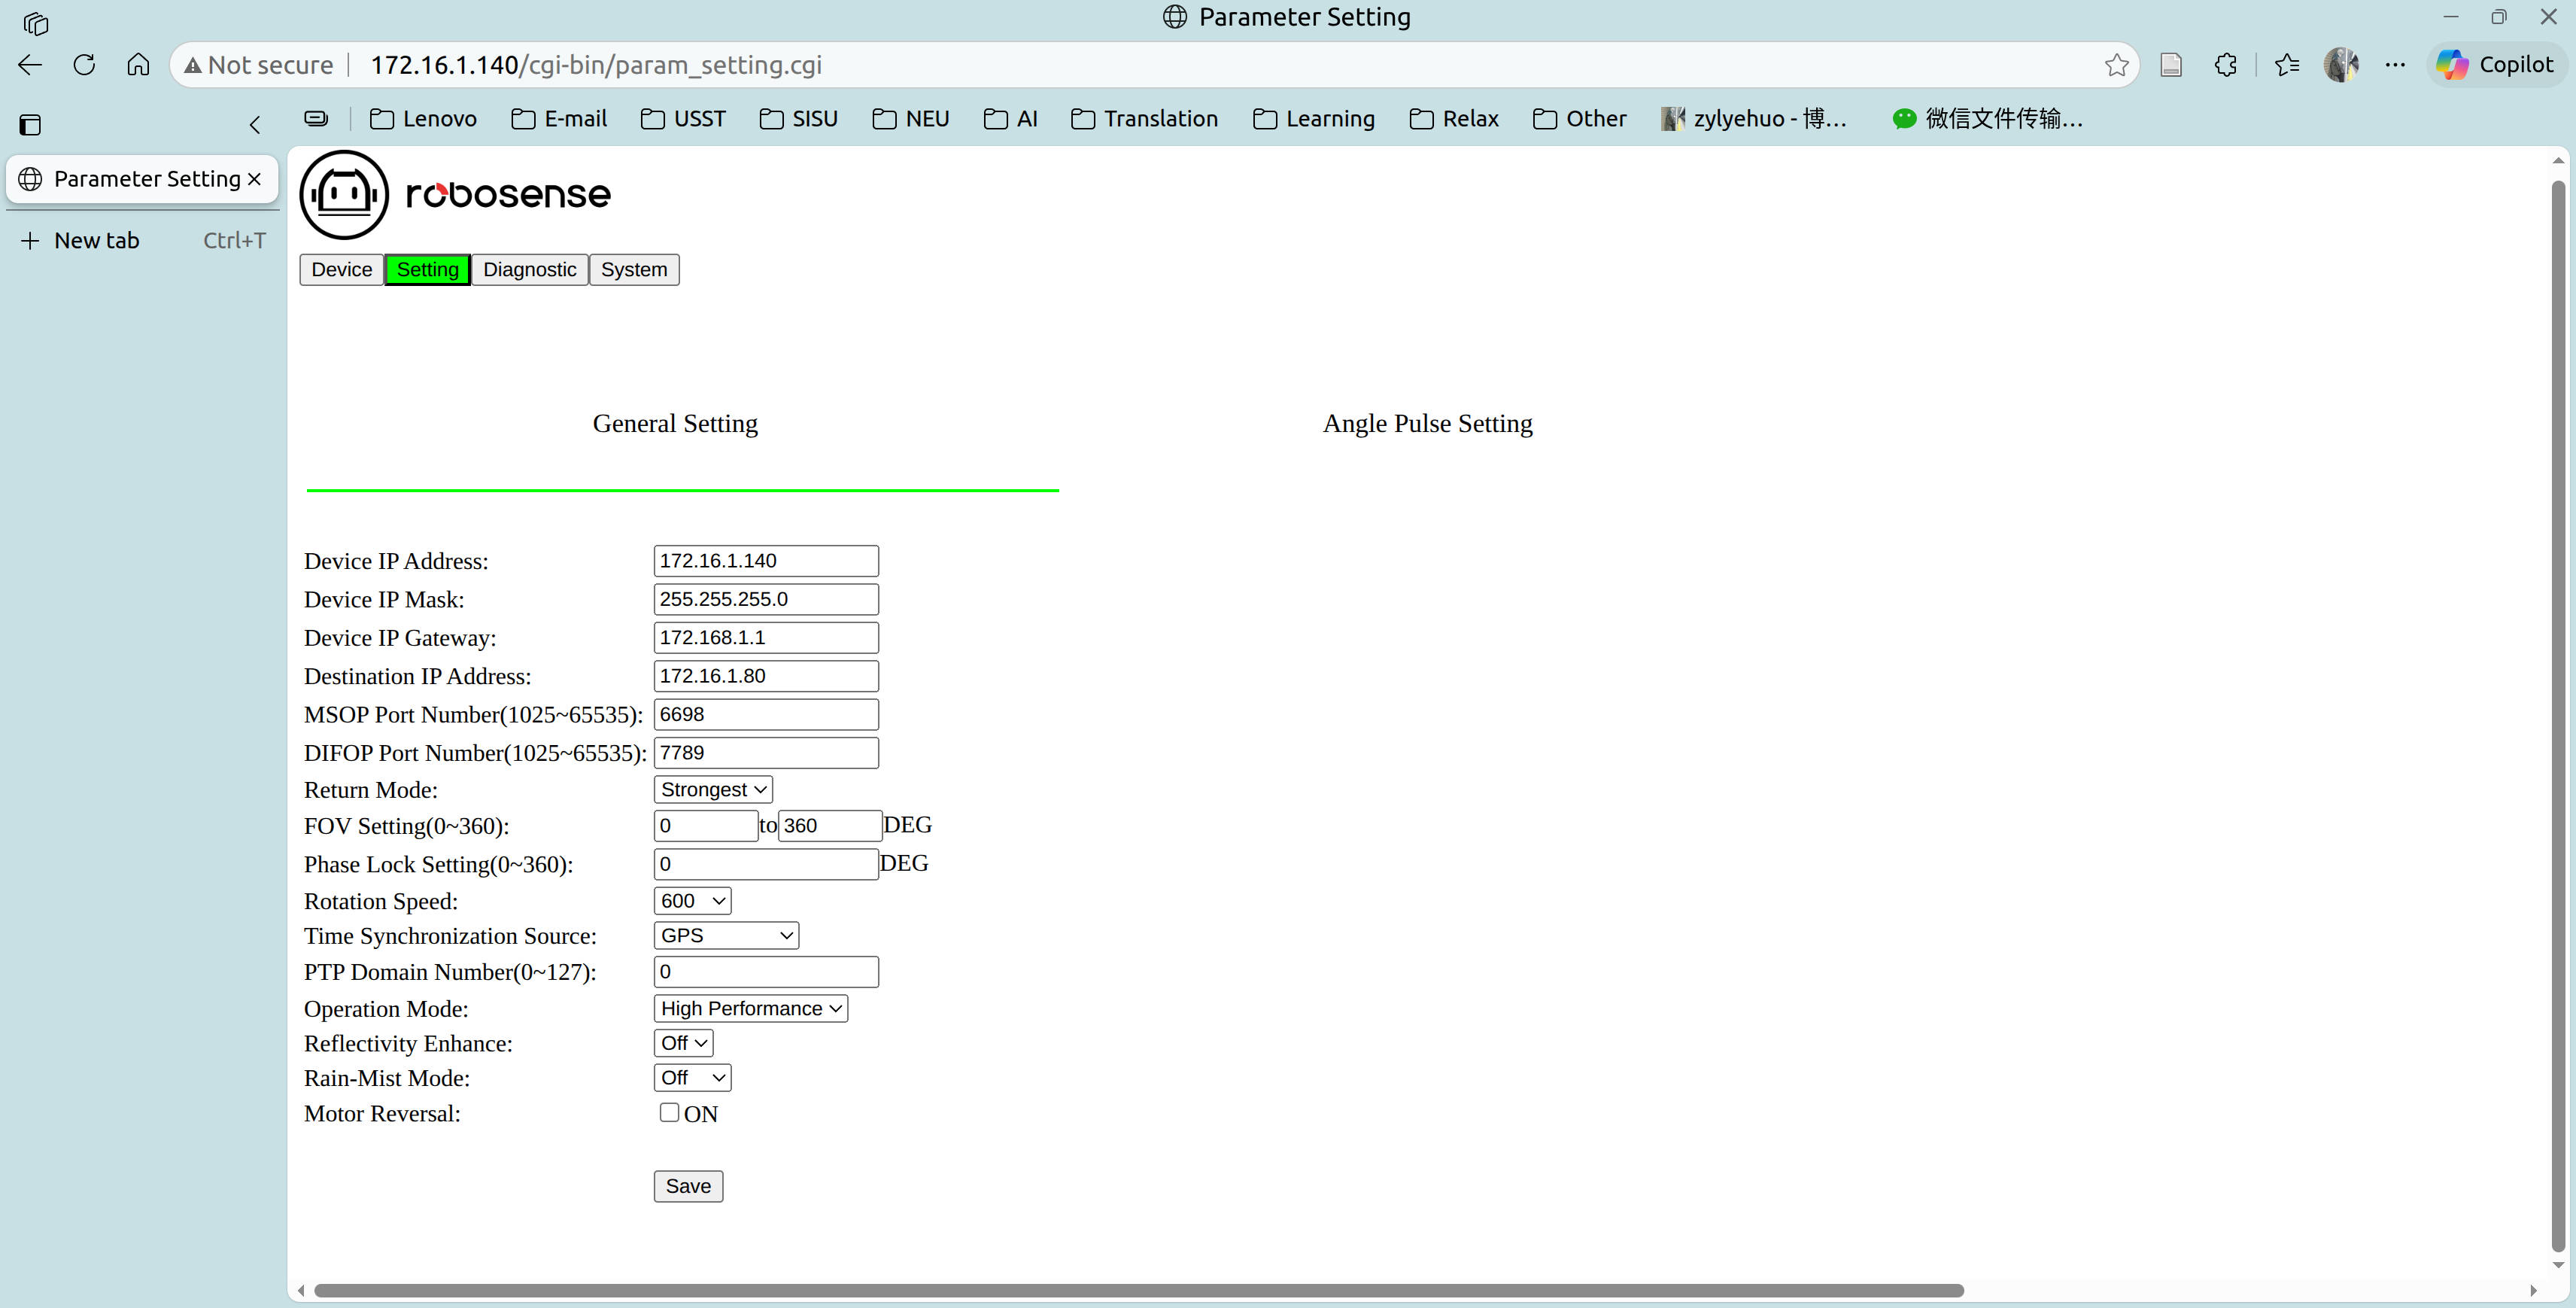
Task: Open the Rotation Speed dropdown
Action: tap(692, 901)
